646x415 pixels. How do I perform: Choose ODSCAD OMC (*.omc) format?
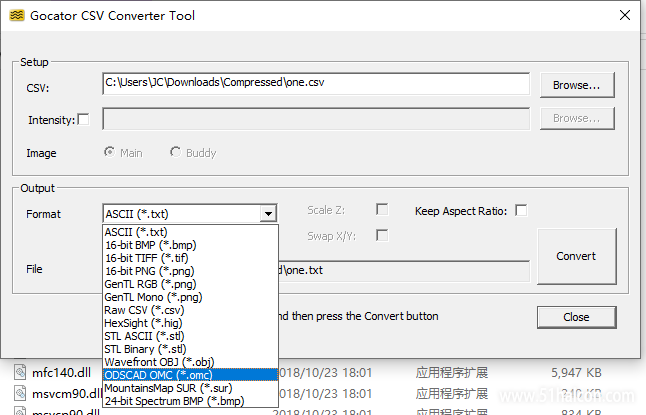(x=190, y=375)
